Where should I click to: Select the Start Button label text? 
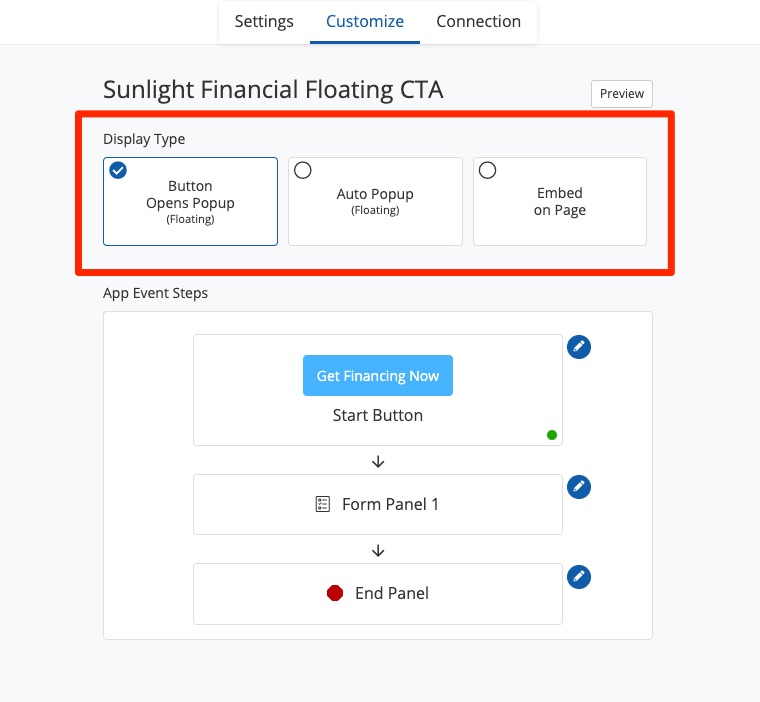378,415
